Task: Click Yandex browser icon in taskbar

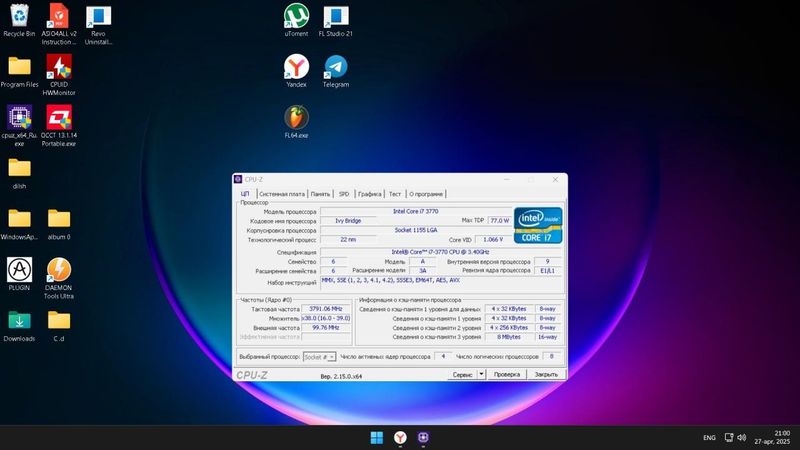Action: [x=401, y=438]
